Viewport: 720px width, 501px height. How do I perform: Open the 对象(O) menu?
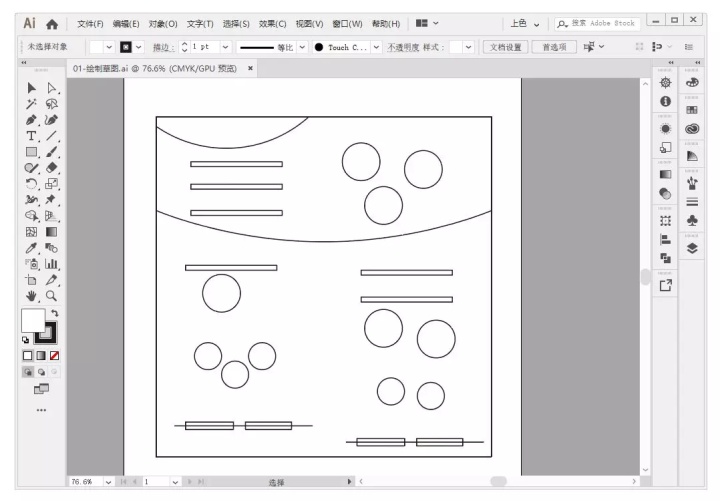click(163, 24)
